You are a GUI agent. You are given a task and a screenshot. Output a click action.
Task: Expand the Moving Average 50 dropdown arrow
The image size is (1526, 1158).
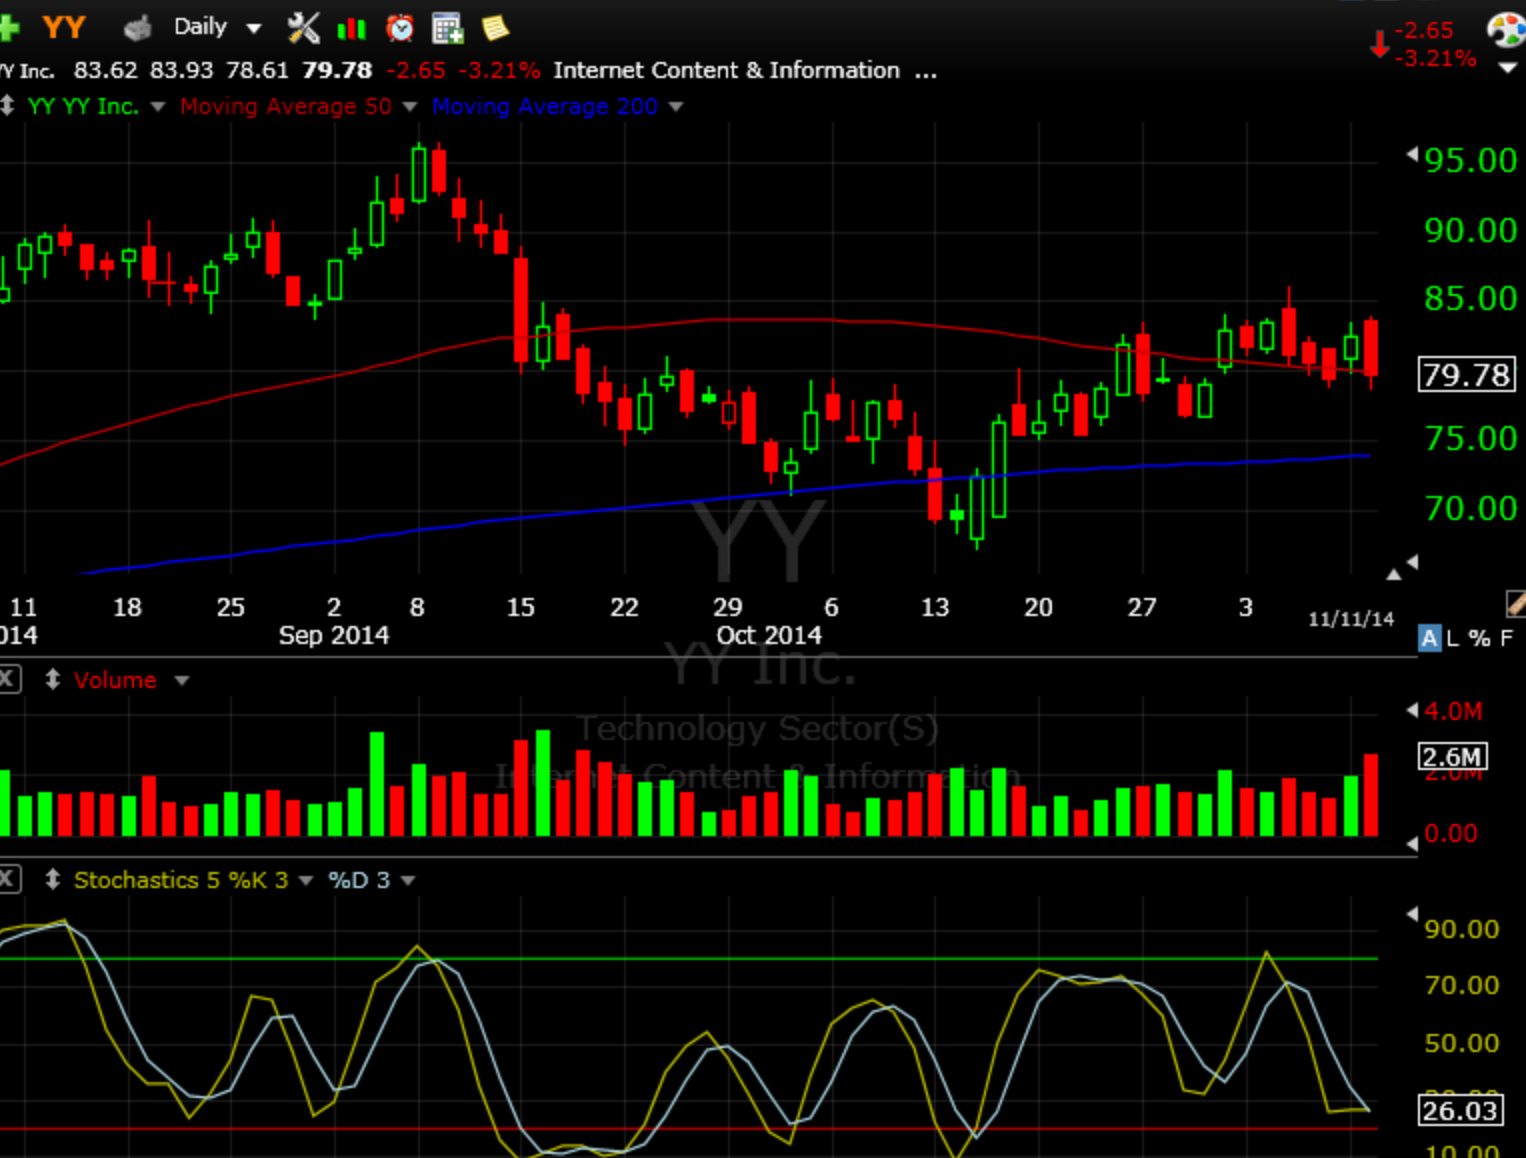pos(409,106)
